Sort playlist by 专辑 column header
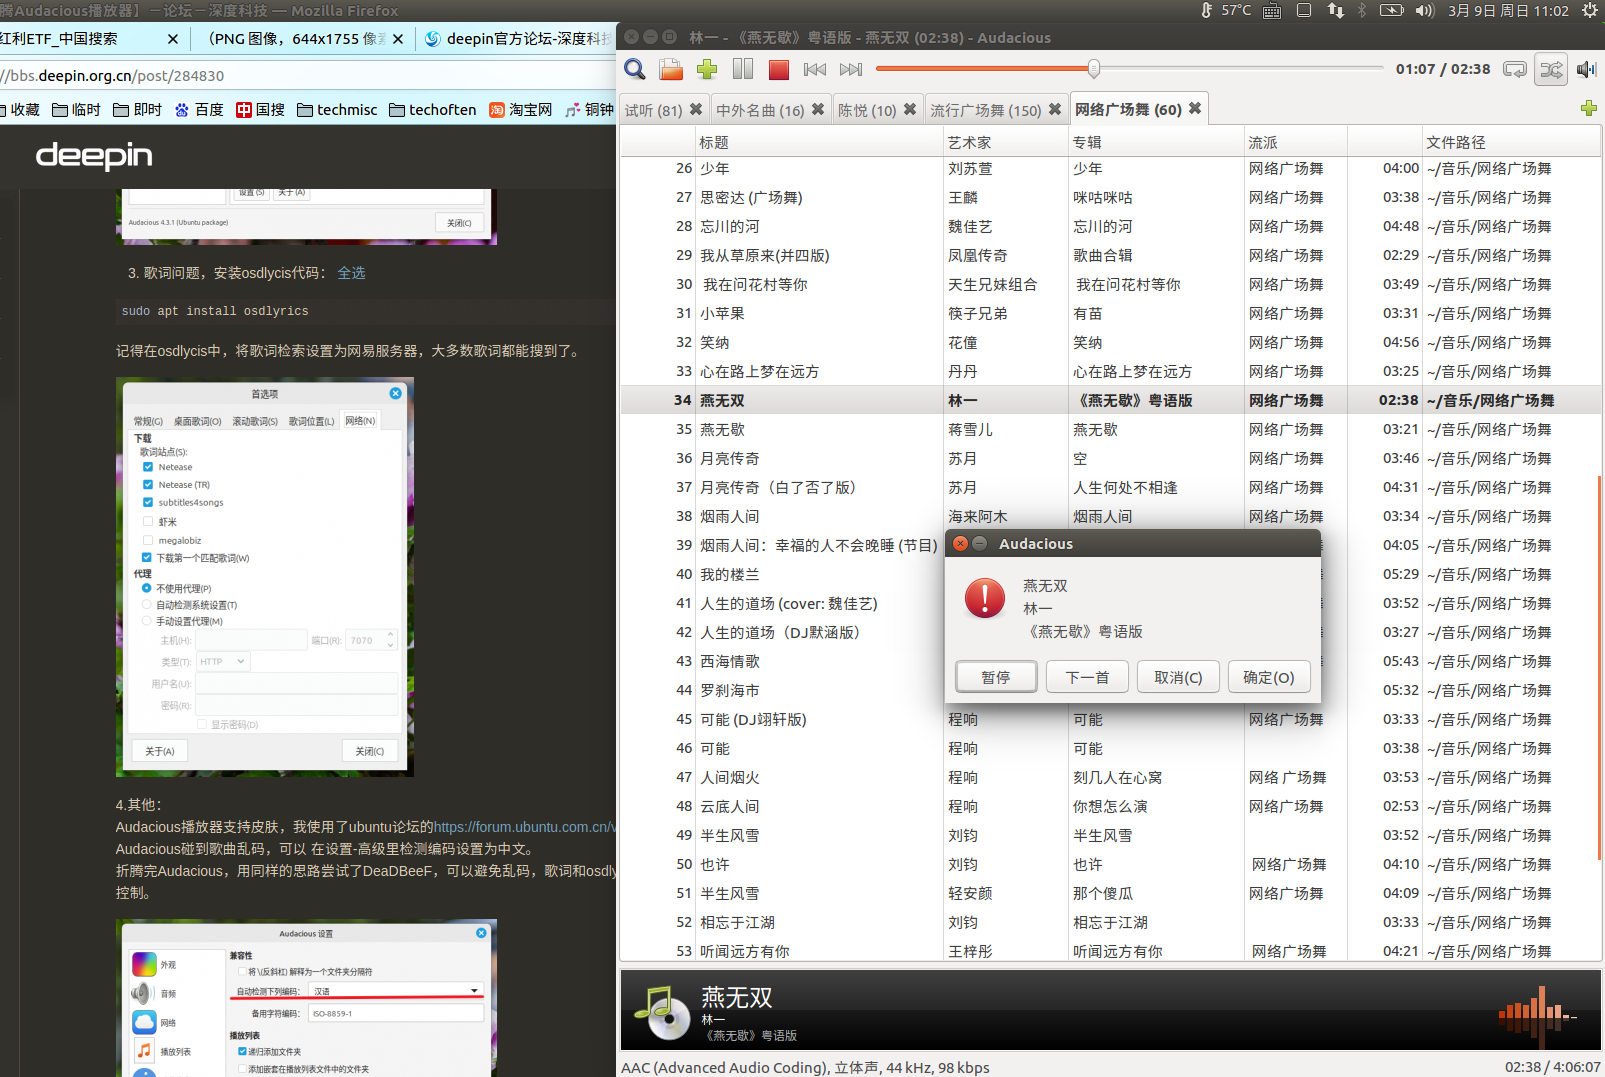Viewport: 1605px width, 1077px height. [x=1157, y=142]
